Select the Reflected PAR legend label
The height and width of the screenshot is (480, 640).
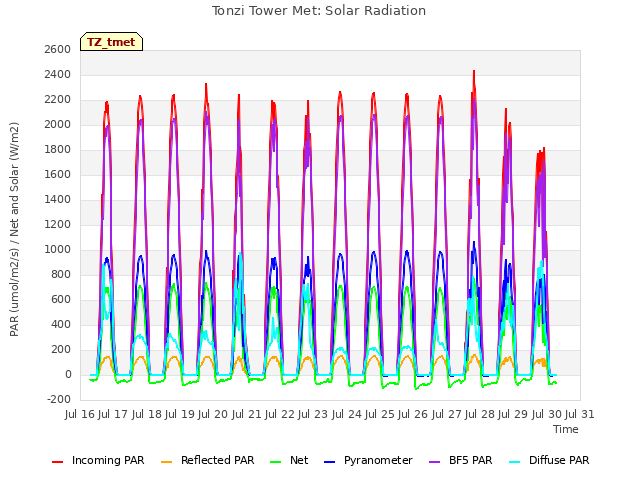218,460
